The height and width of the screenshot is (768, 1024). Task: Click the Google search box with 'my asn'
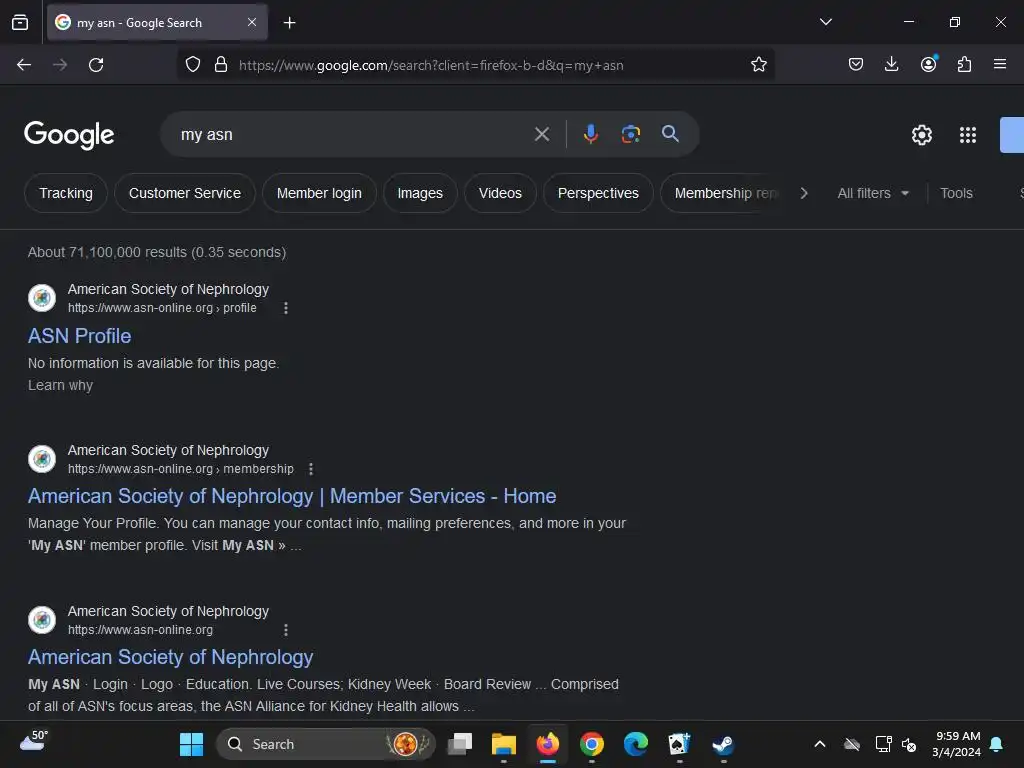(353, 135)
